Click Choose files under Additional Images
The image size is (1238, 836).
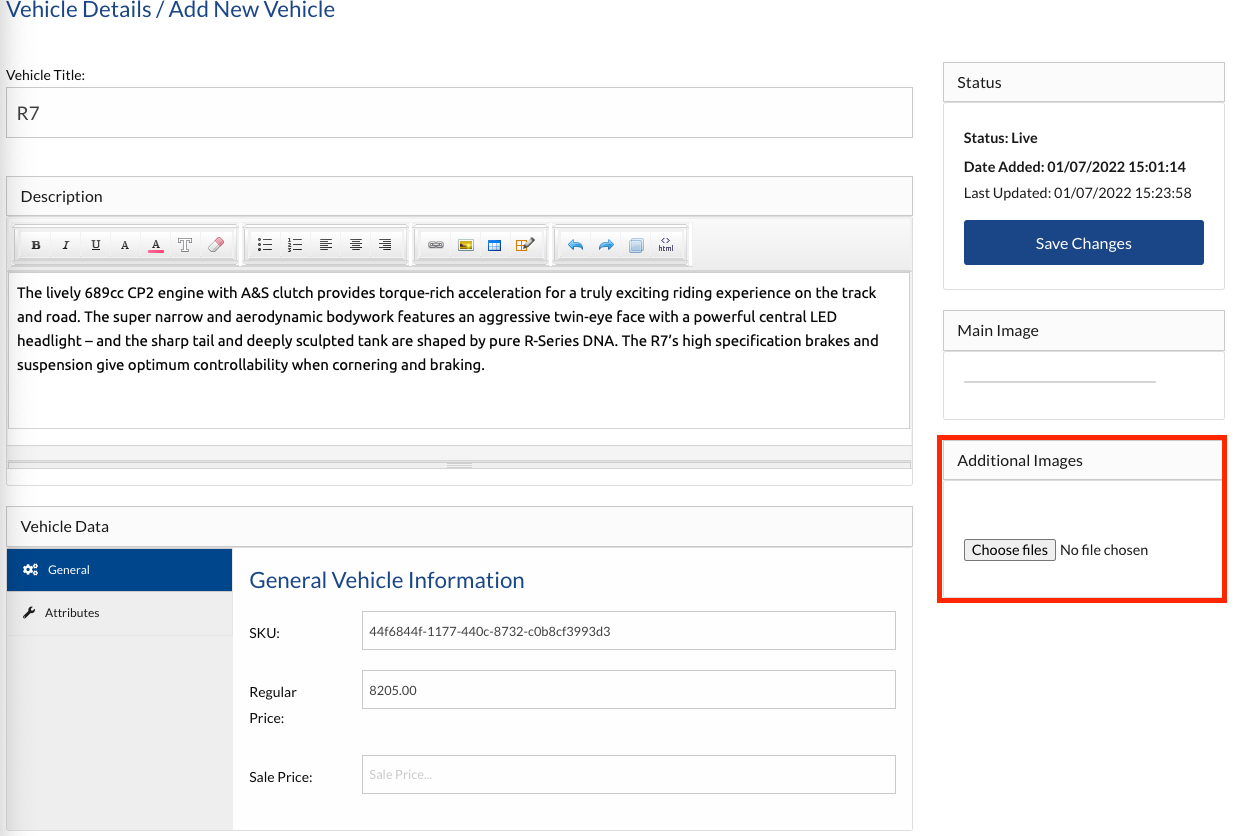[x=1009, y=550]
